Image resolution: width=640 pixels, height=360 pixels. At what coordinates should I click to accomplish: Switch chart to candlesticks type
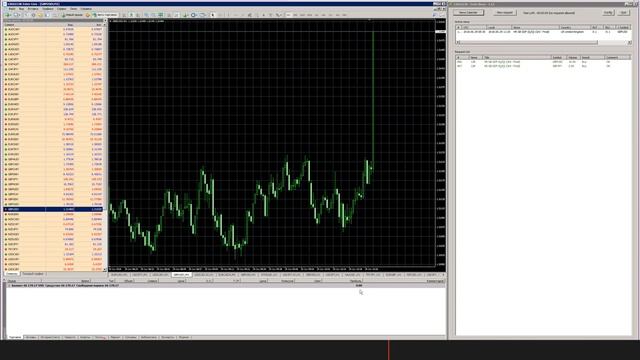131,15
